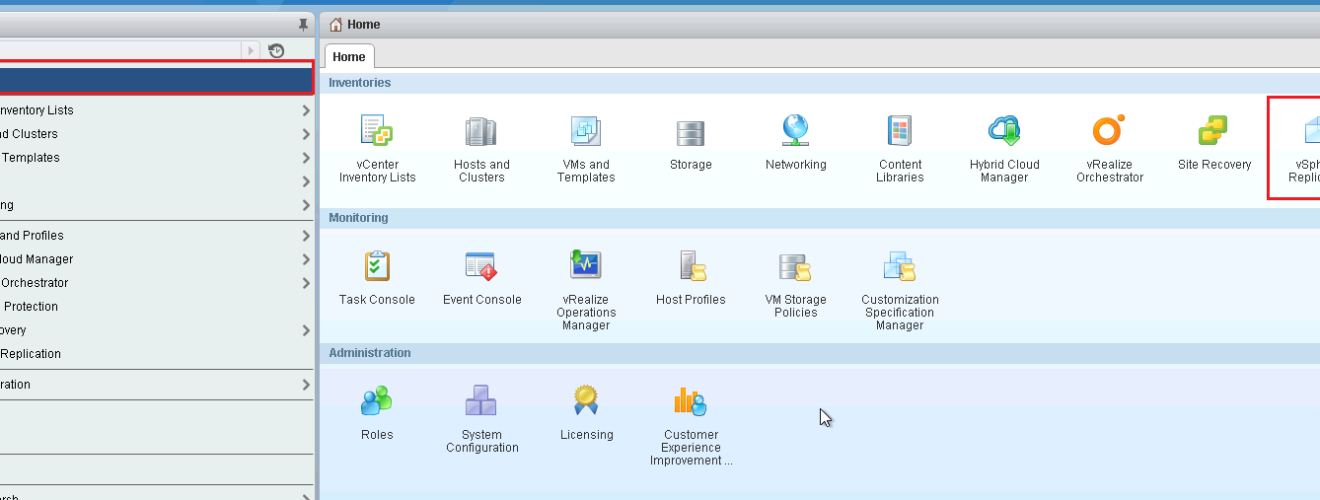Open the Networking globe icon
The height and width of the screenshot is (500, 1320).
795,130
